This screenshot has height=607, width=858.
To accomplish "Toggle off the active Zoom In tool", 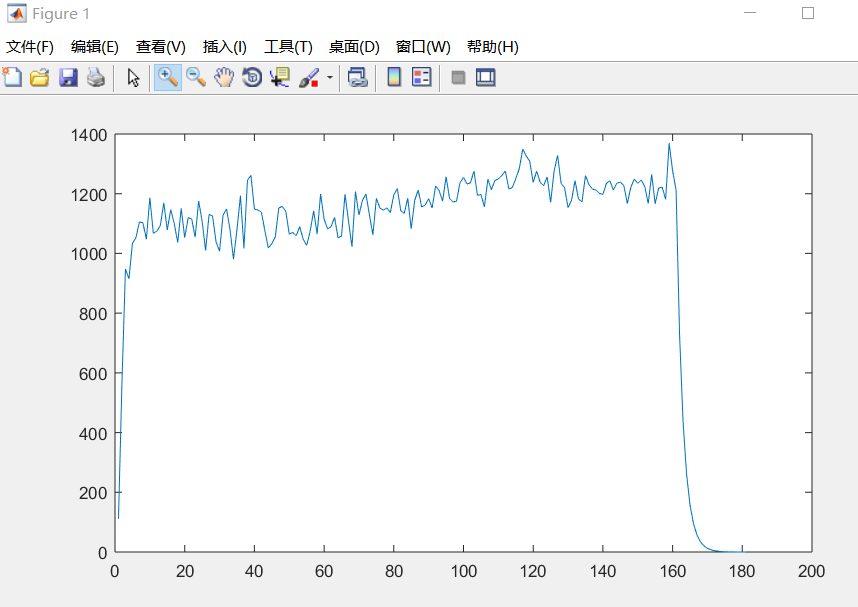I will click(168, 78).
